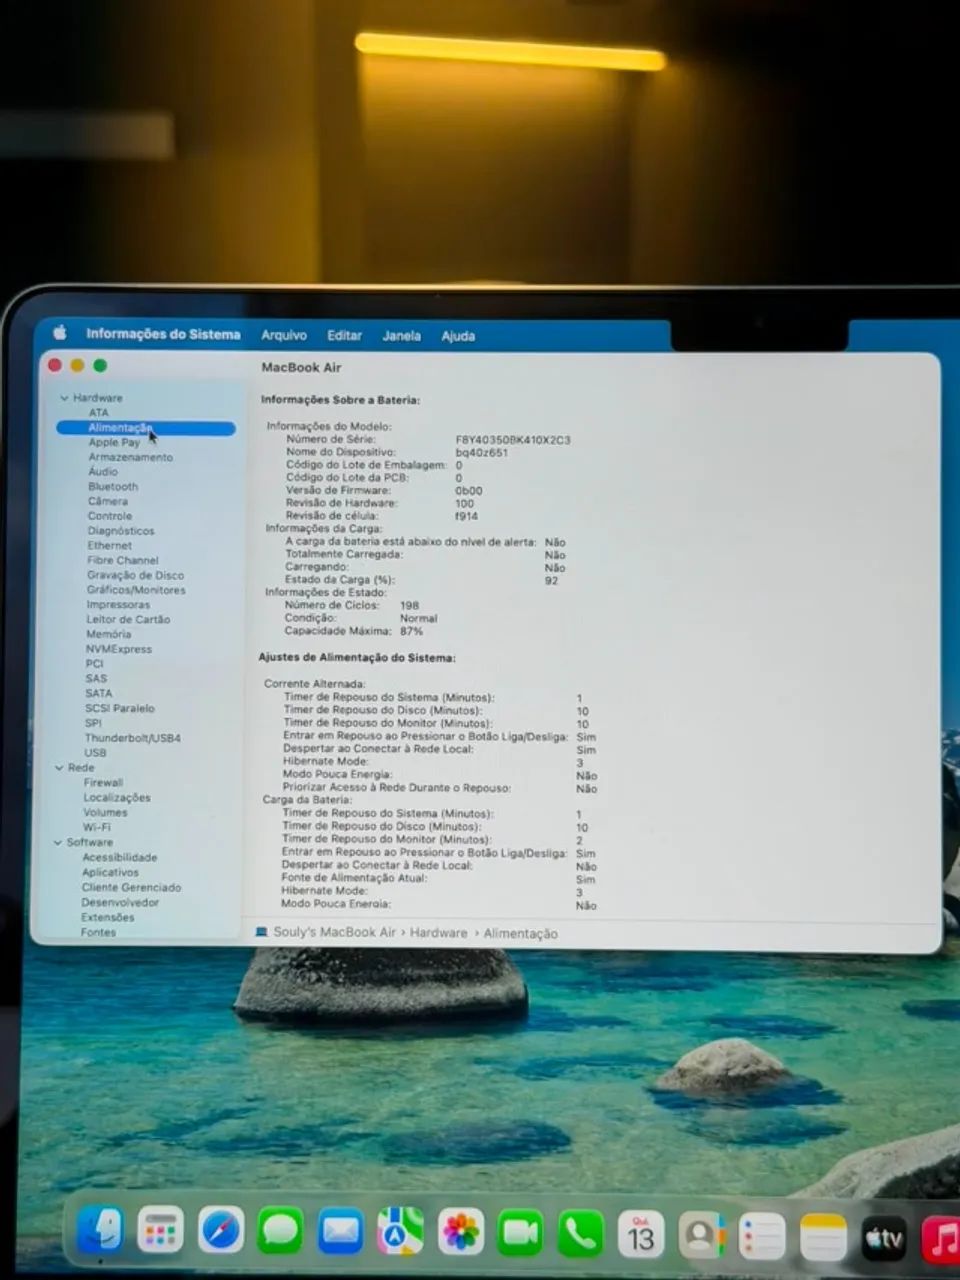Select Aplicativos in the sidebar
The image size is (960, 1280).
click(x=110, y=872)
